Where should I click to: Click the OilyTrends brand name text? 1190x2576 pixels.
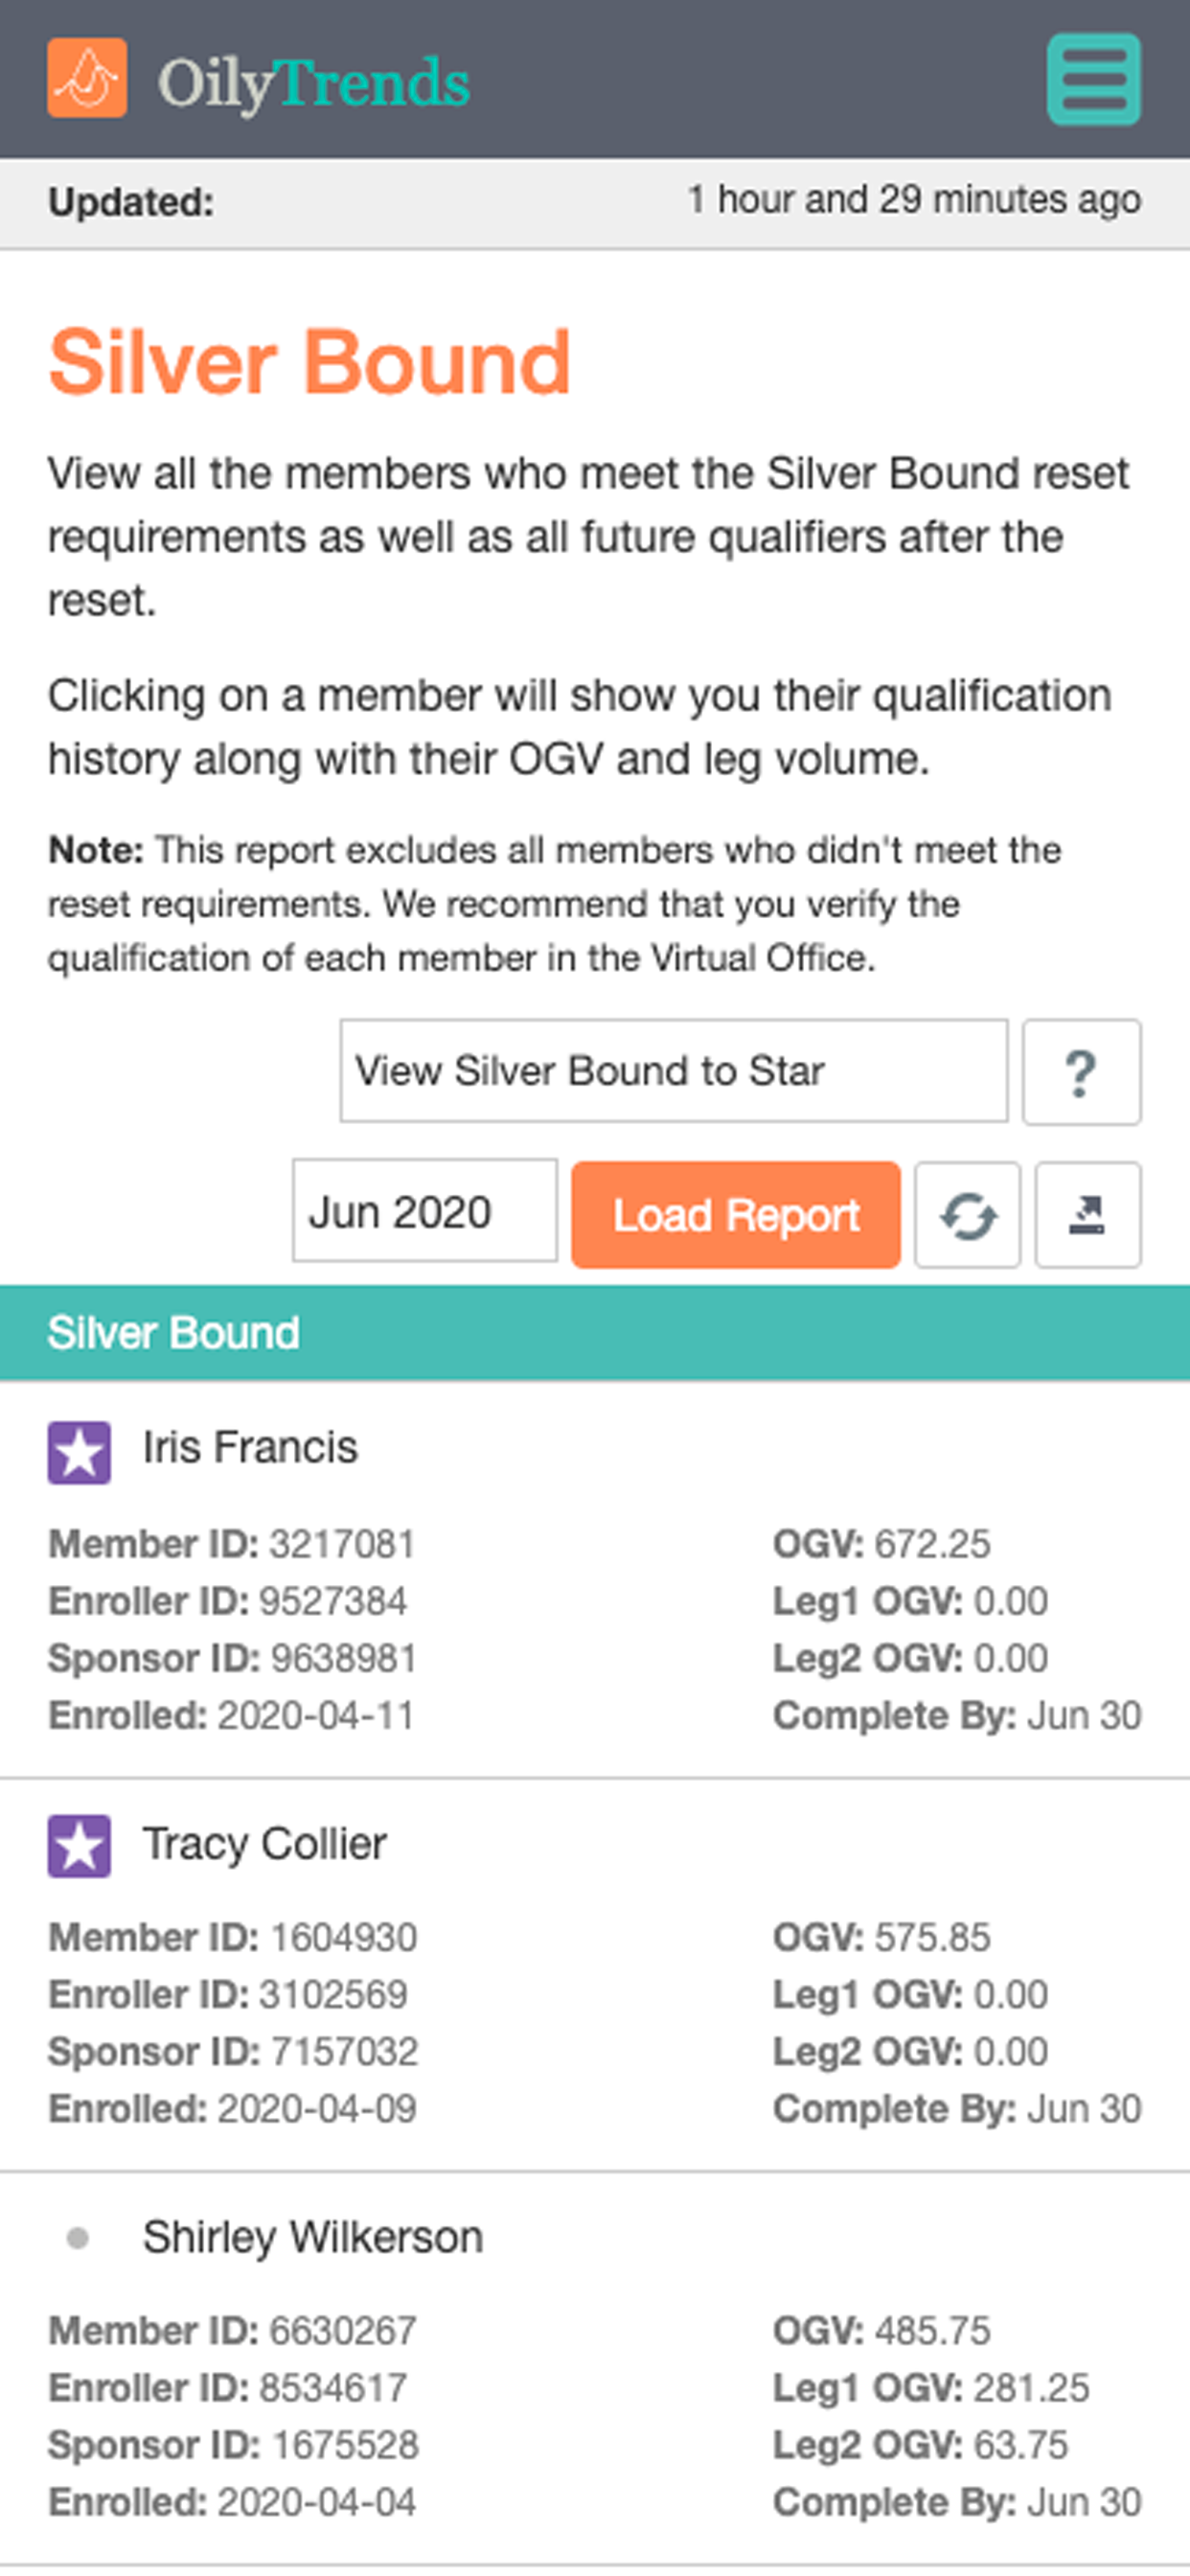pos(314,82)
